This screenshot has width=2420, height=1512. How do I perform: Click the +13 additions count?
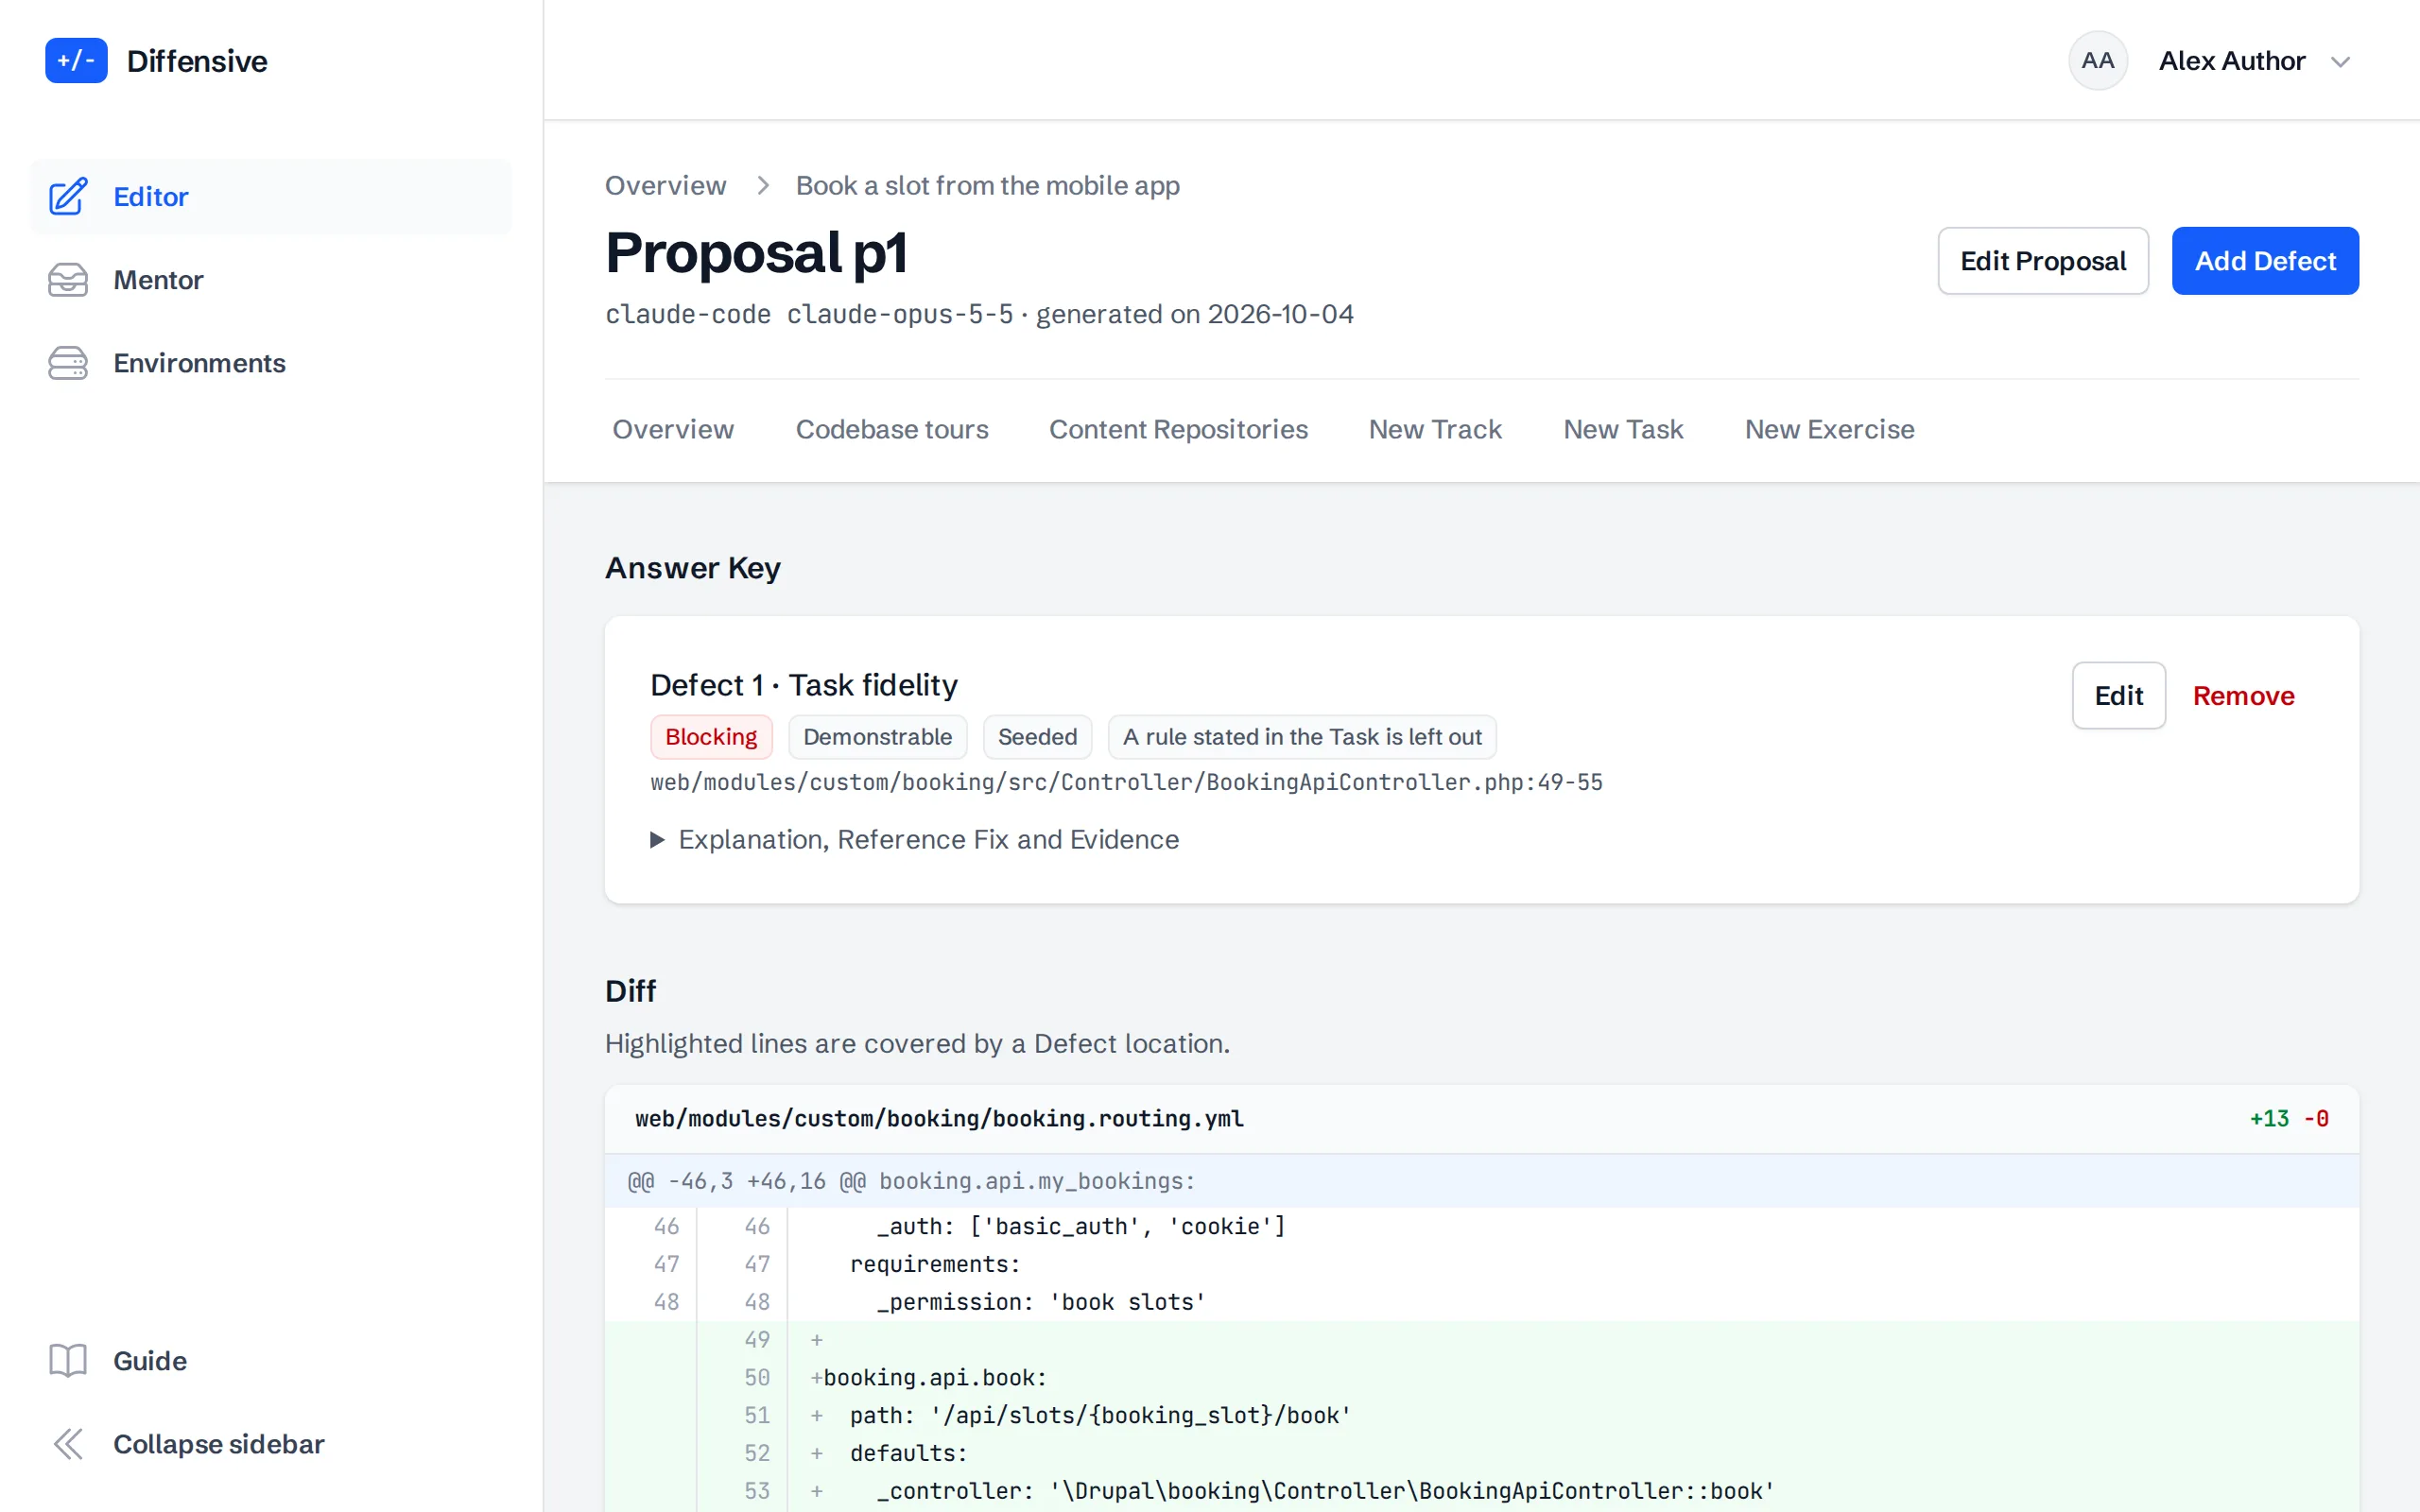tap(2269, 1119)
